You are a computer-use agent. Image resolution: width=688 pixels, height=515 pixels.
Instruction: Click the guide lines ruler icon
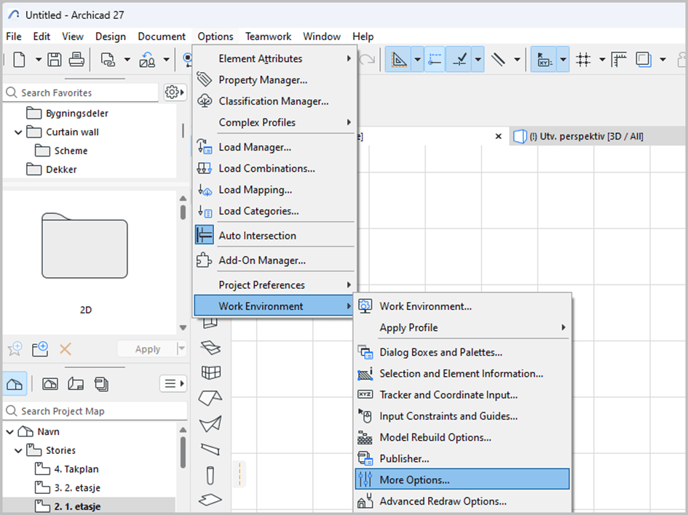[x=619, y=59]
